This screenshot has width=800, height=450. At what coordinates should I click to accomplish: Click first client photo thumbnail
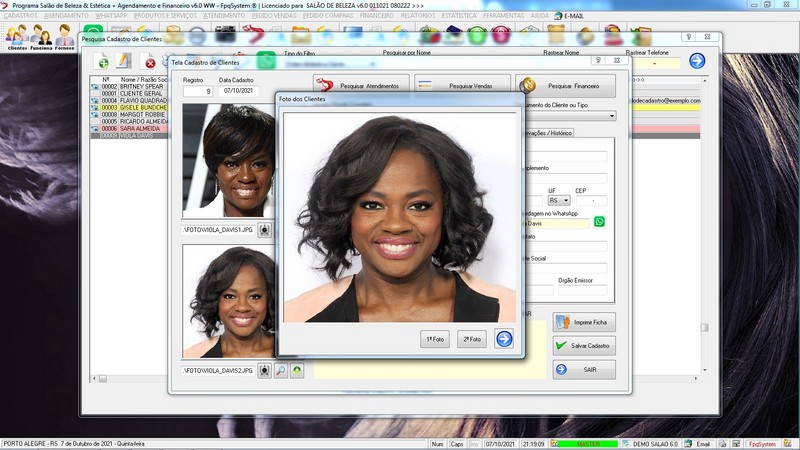pyautogui.click(x=229, y=161)
